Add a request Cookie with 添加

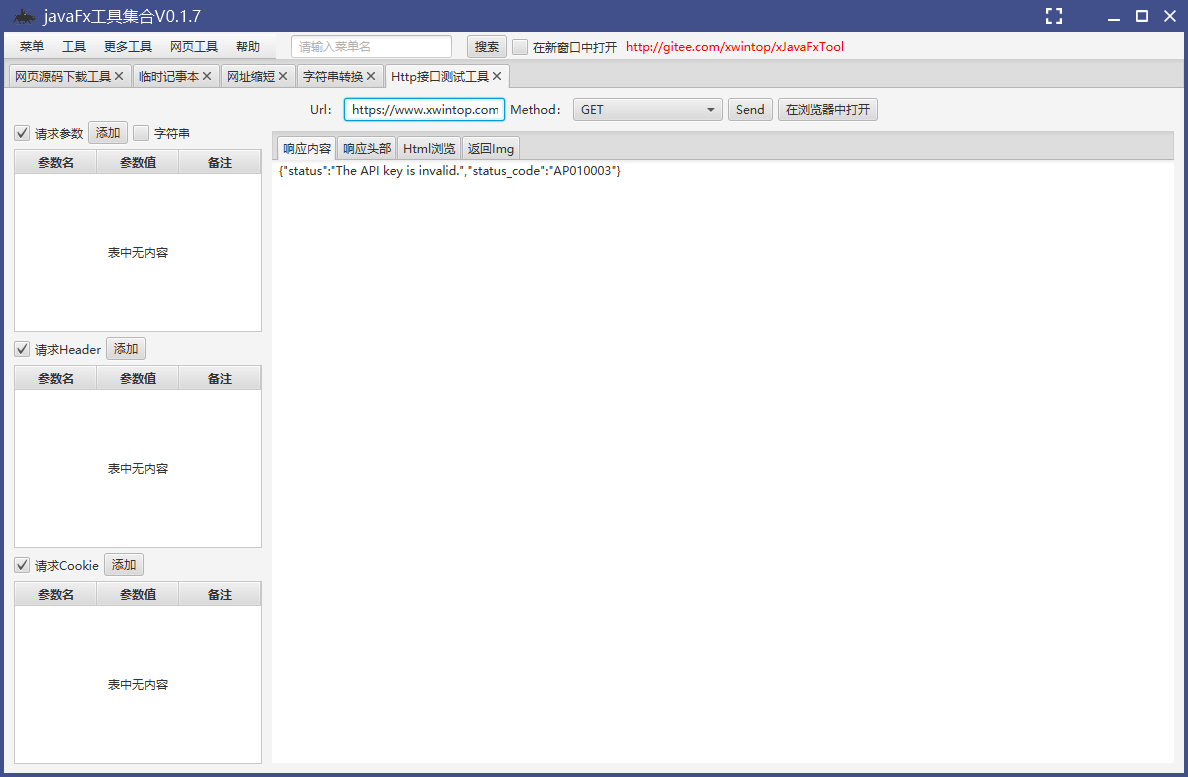pyautogui.click(x=123, y=565)
